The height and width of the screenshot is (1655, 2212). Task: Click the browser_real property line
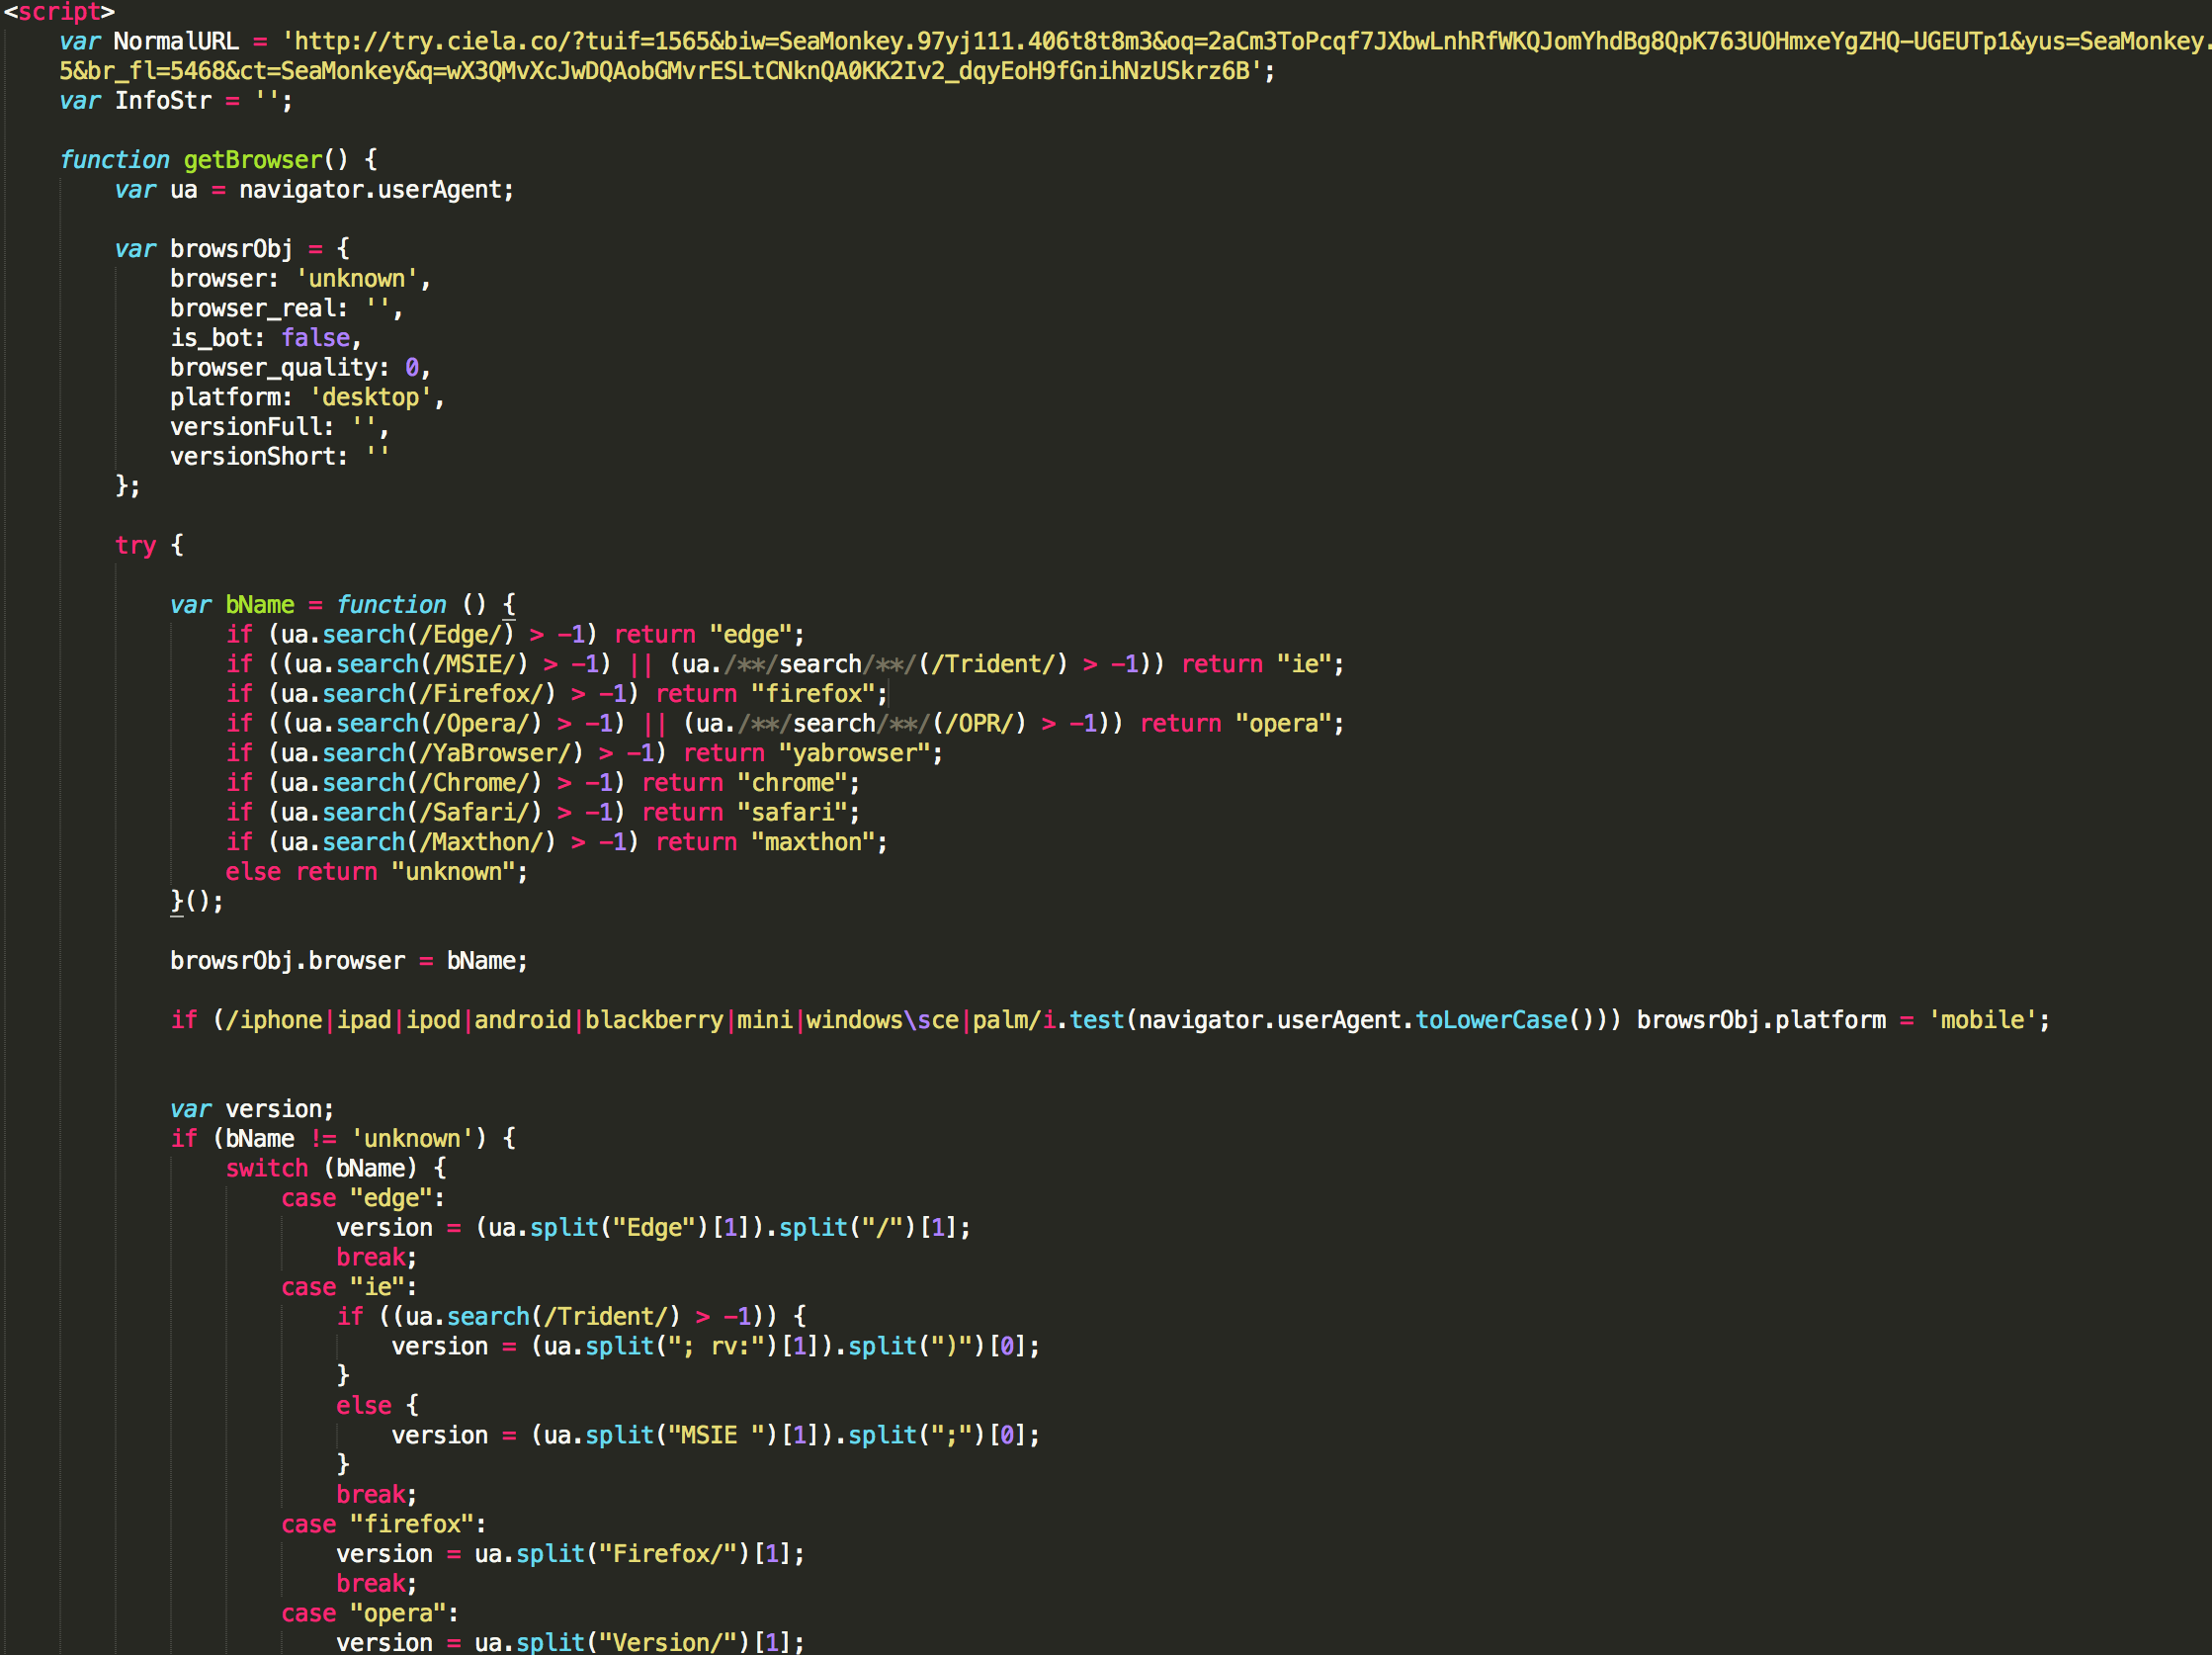coord(286,308)
